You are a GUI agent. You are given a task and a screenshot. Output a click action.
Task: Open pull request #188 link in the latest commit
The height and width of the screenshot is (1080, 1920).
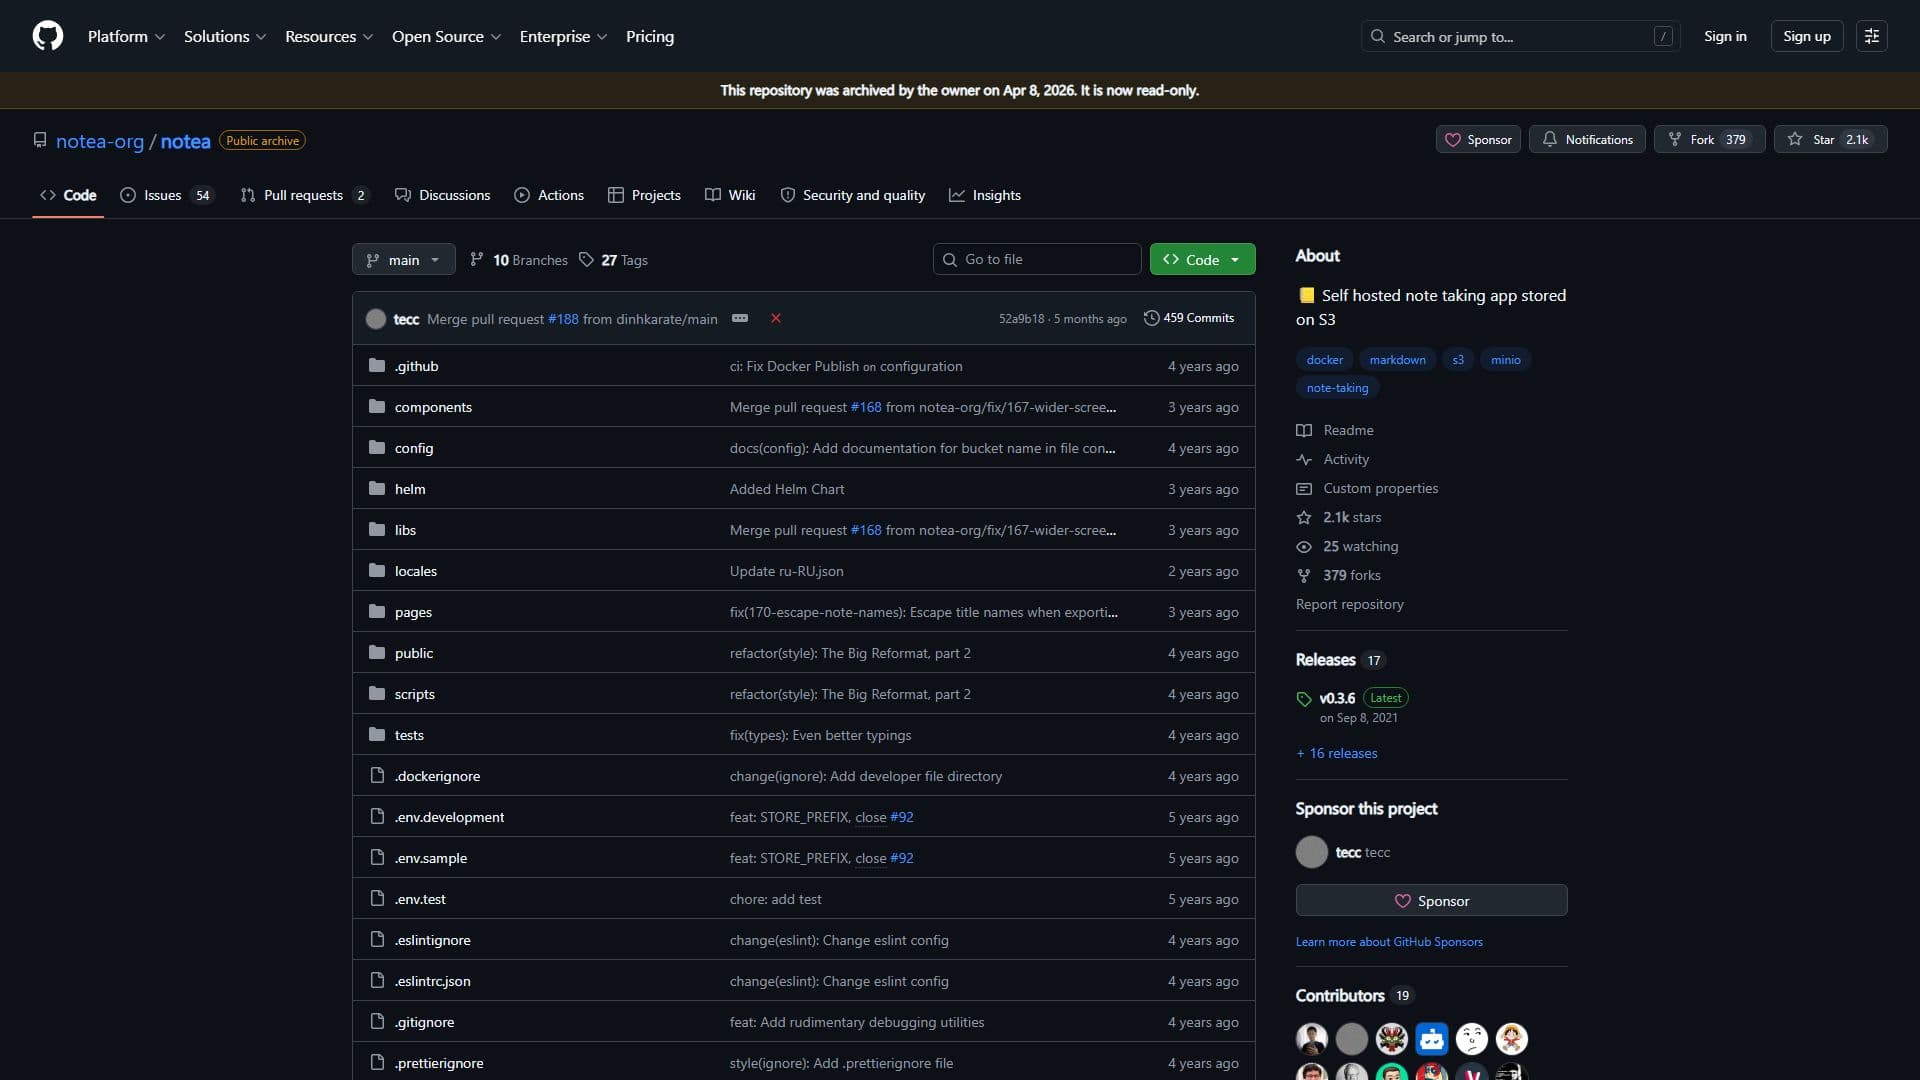tap(563, 319)
